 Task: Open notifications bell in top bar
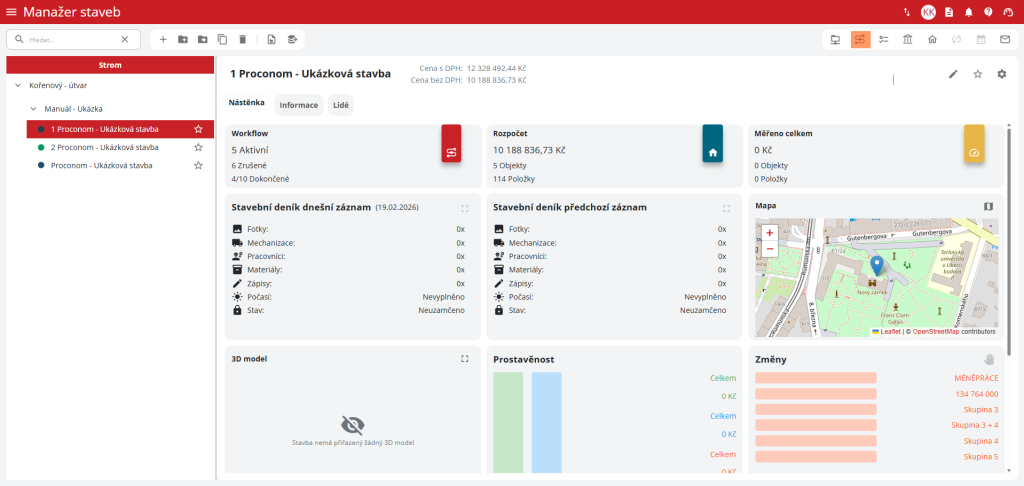(x=968, y=12)
